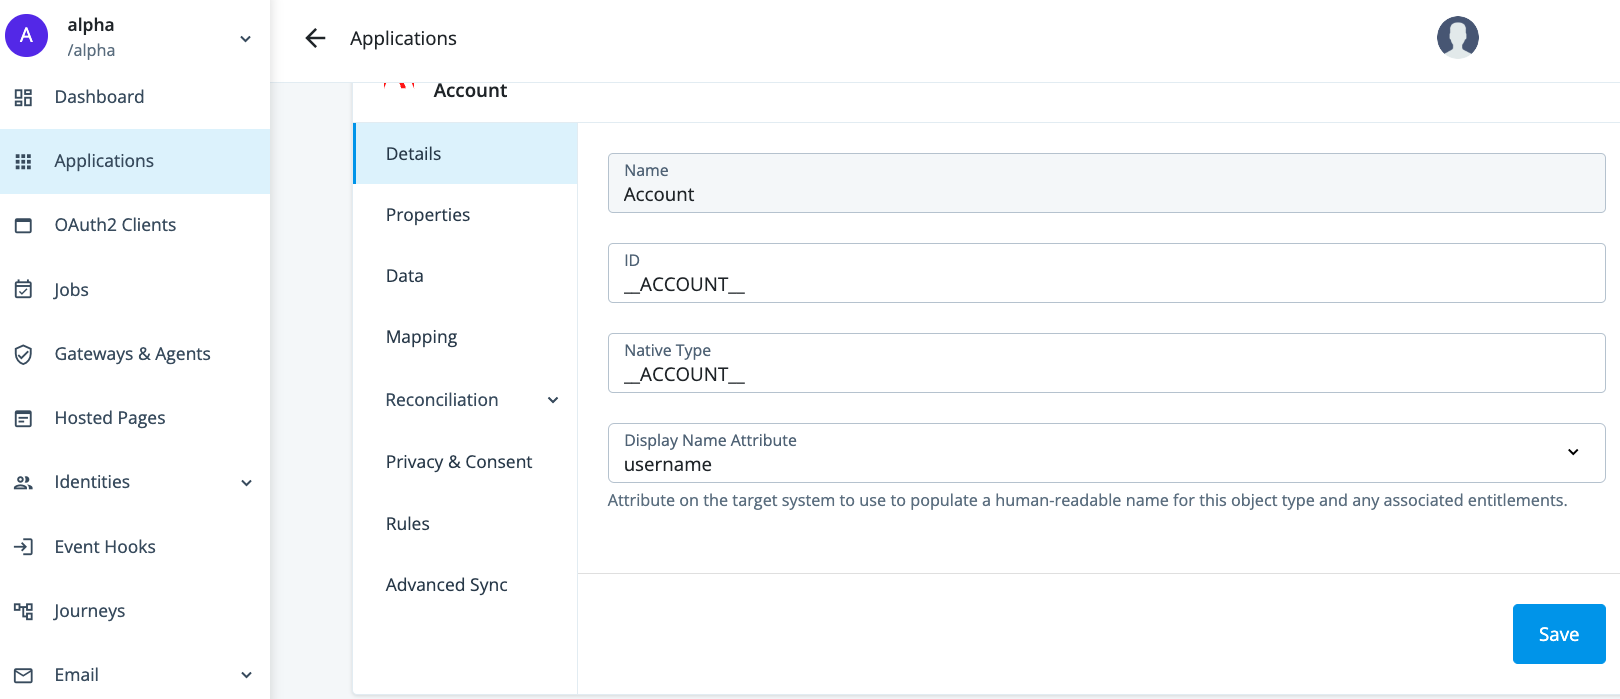Click the Journeys tree icon
The image size is (1620, 699).
pyautogui.click(x=23, y=611)
